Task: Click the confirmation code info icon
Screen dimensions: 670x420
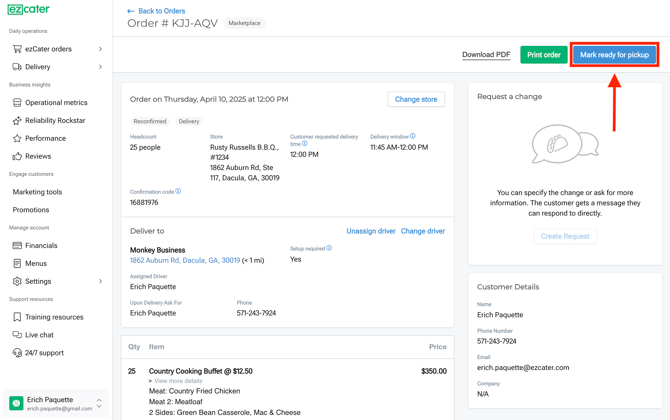Action: pos(178,191)
